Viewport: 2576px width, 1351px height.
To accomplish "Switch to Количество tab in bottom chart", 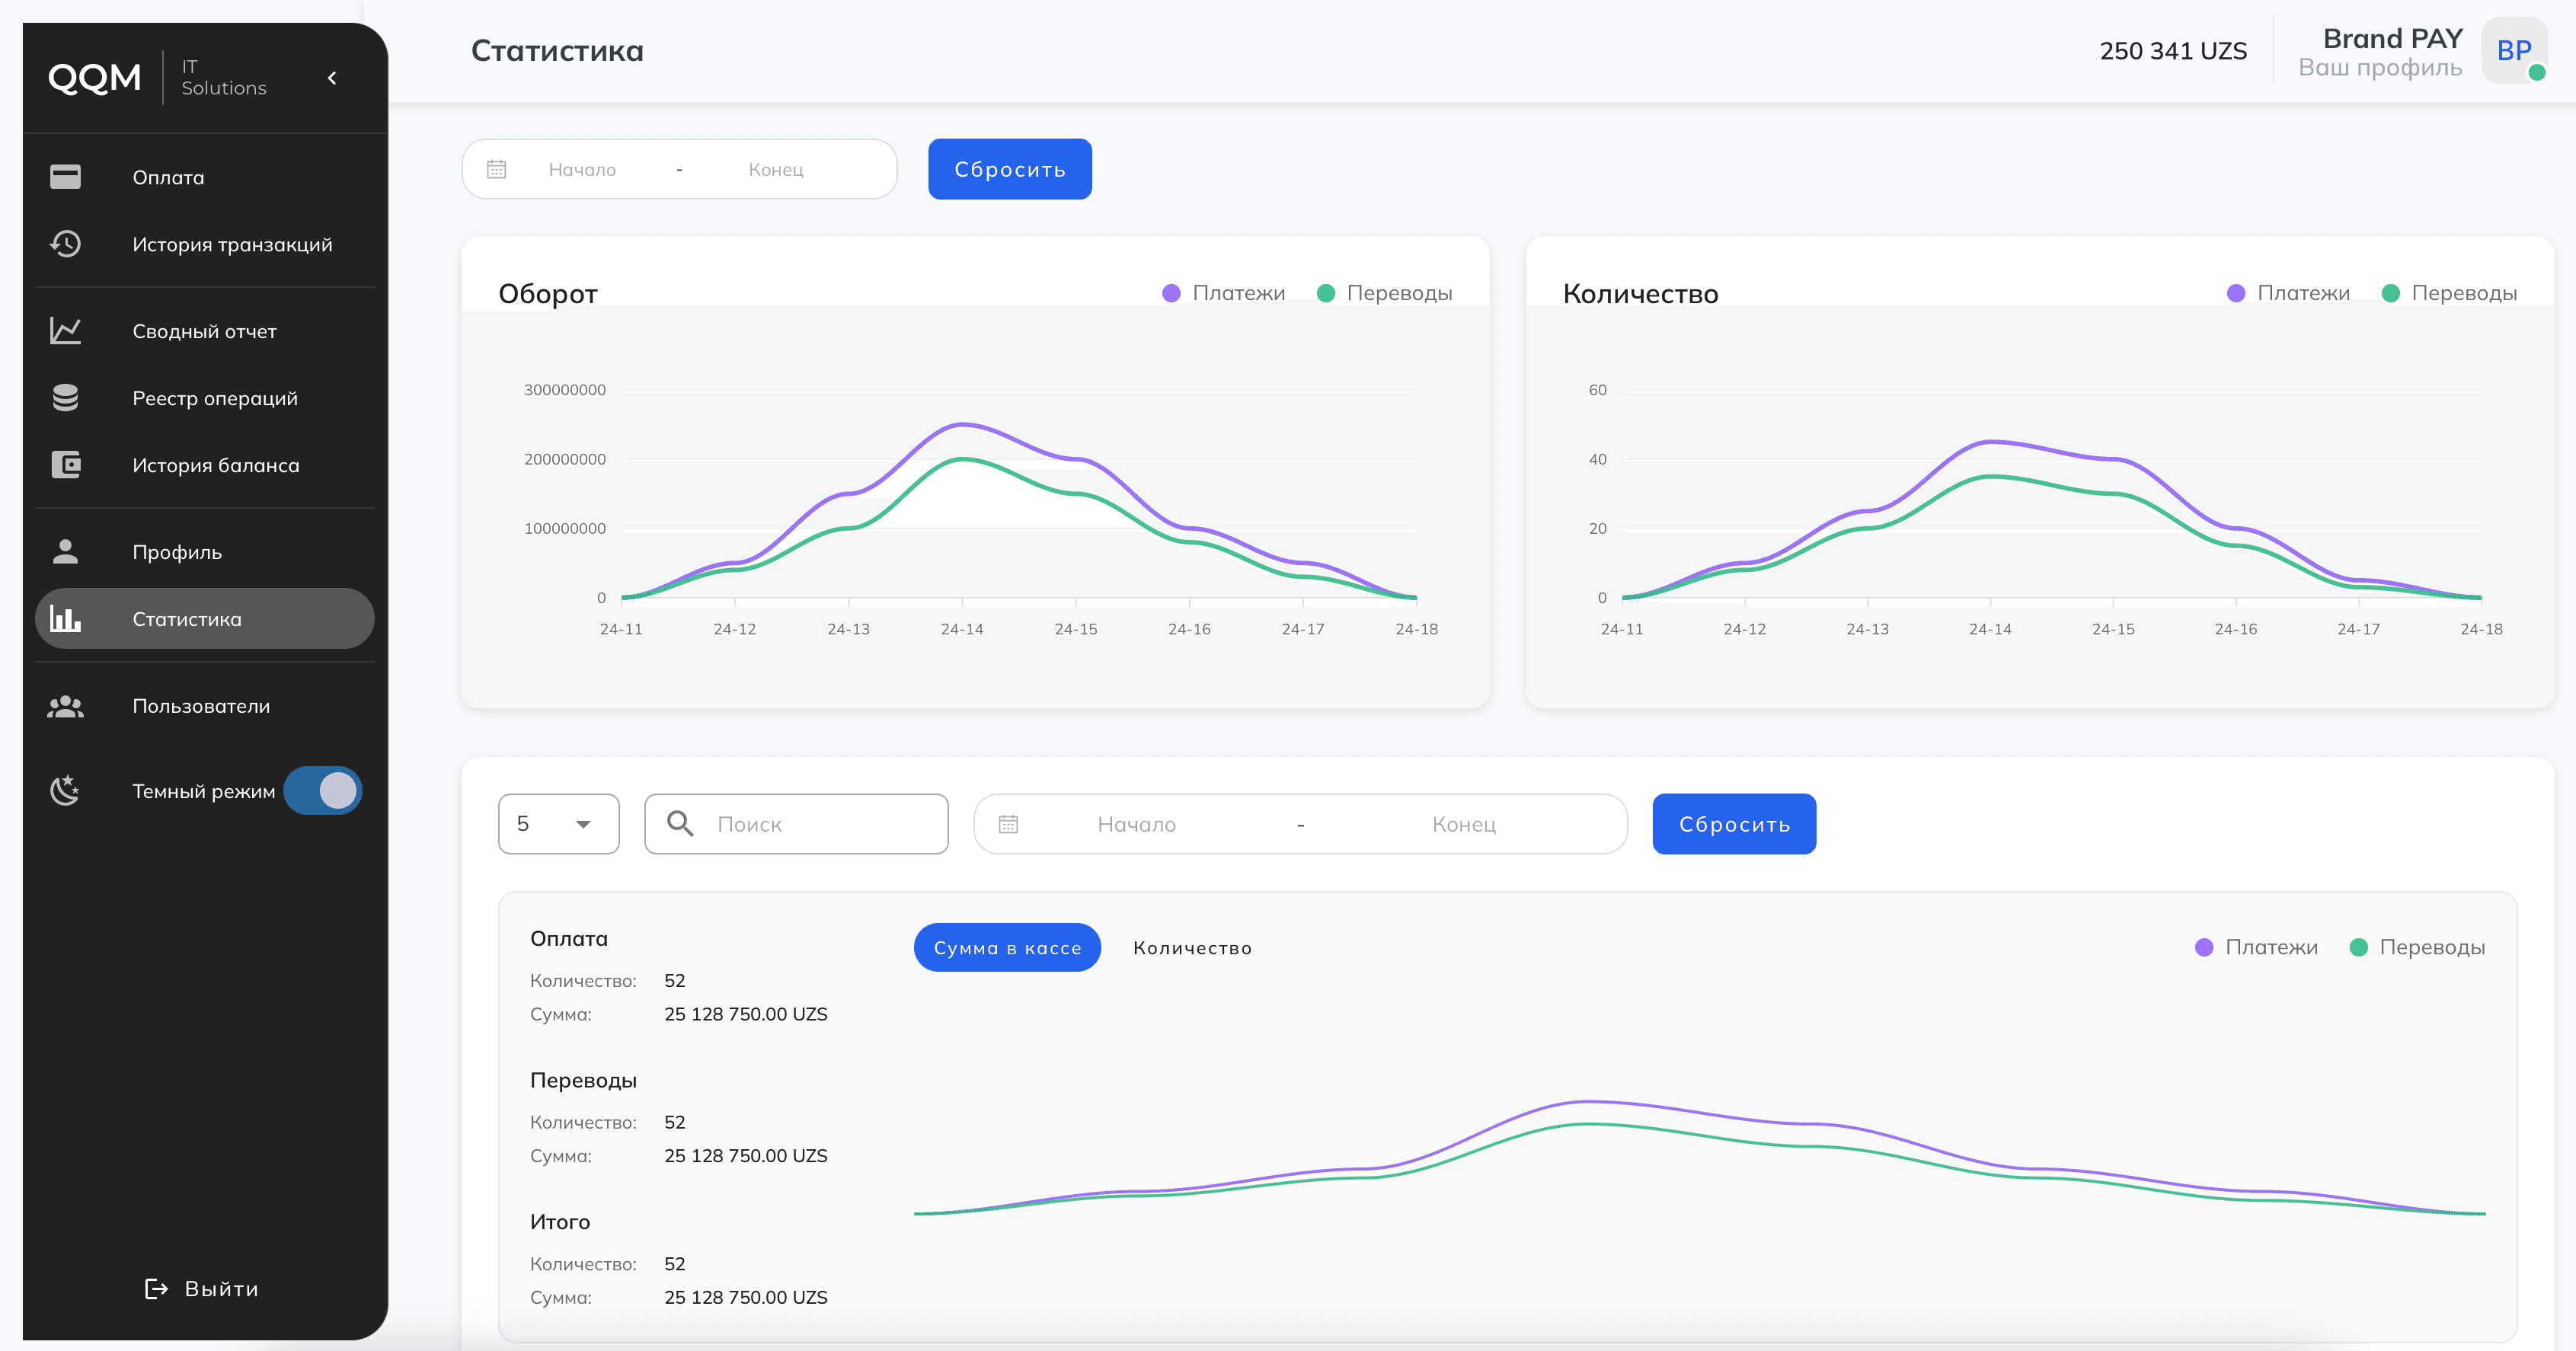I will [x=1191, y=947].
